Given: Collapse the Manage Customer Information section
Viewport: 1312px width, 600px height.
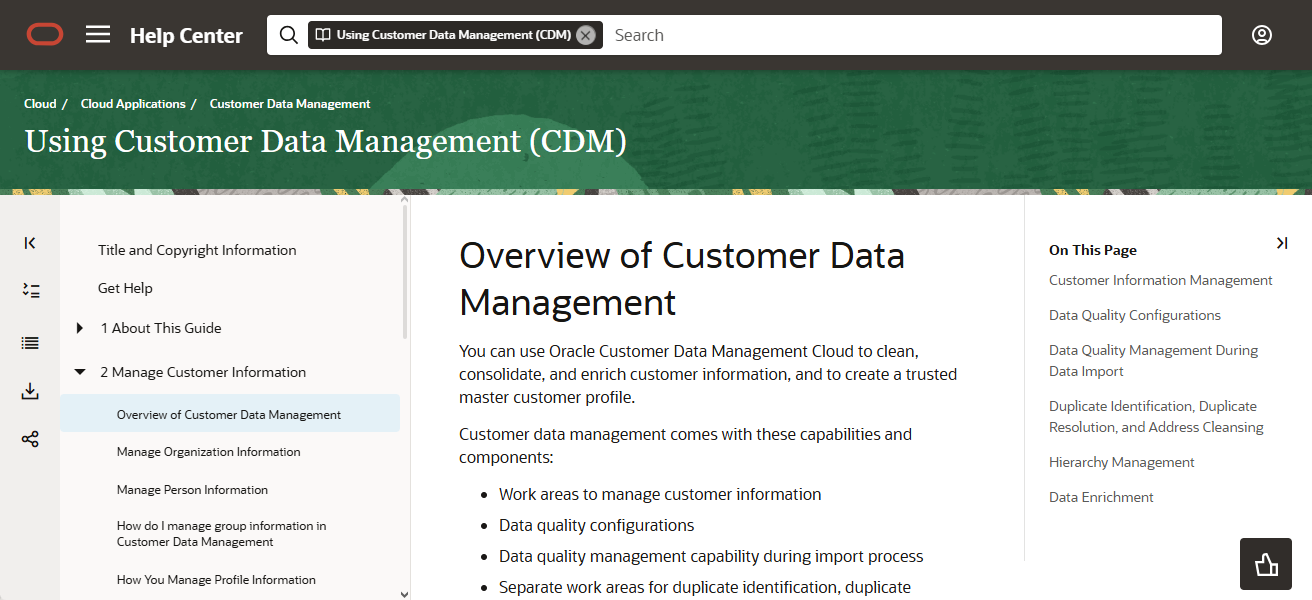Looking at the screenshot, I should (x=80, y=371).
